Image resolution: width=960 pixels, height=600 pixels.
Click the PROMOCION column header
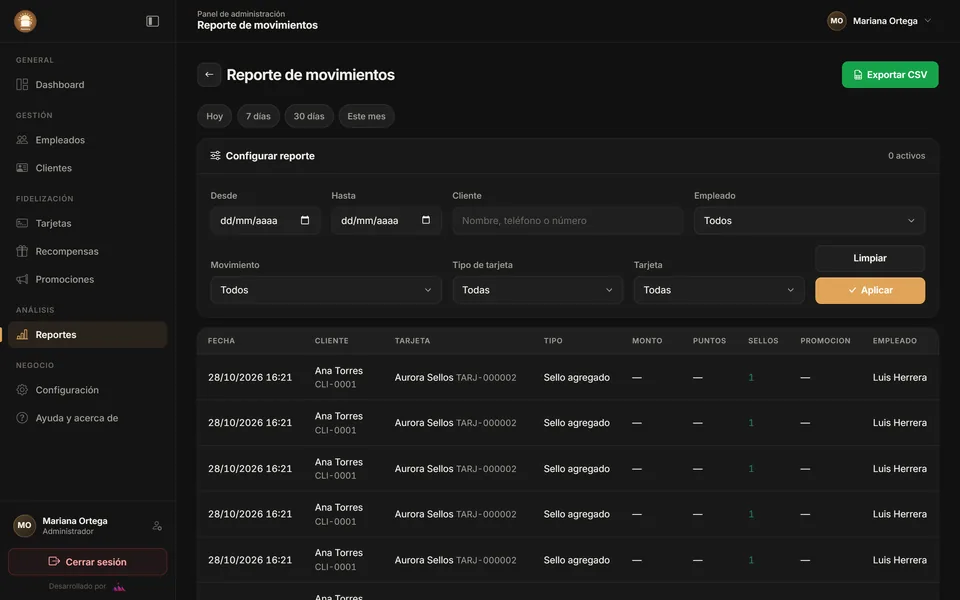click(x=825, y=340)
